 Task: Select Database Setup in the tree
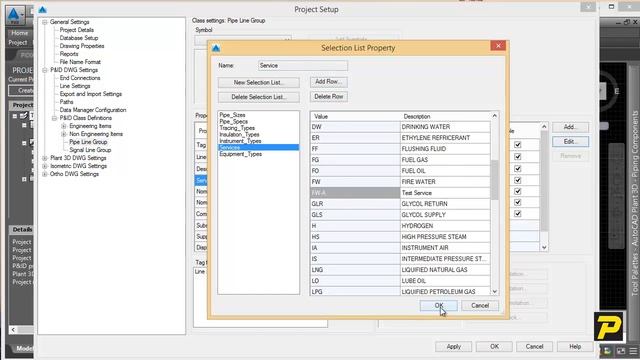click(x=79, y=38)
